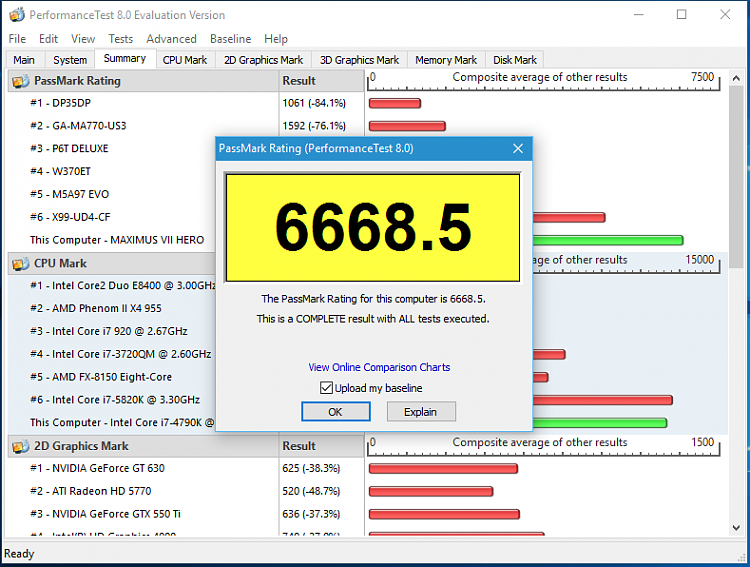750x567 pixels.
Task: Click the scrollbar down arrow
Action: [x=736, y=527]
